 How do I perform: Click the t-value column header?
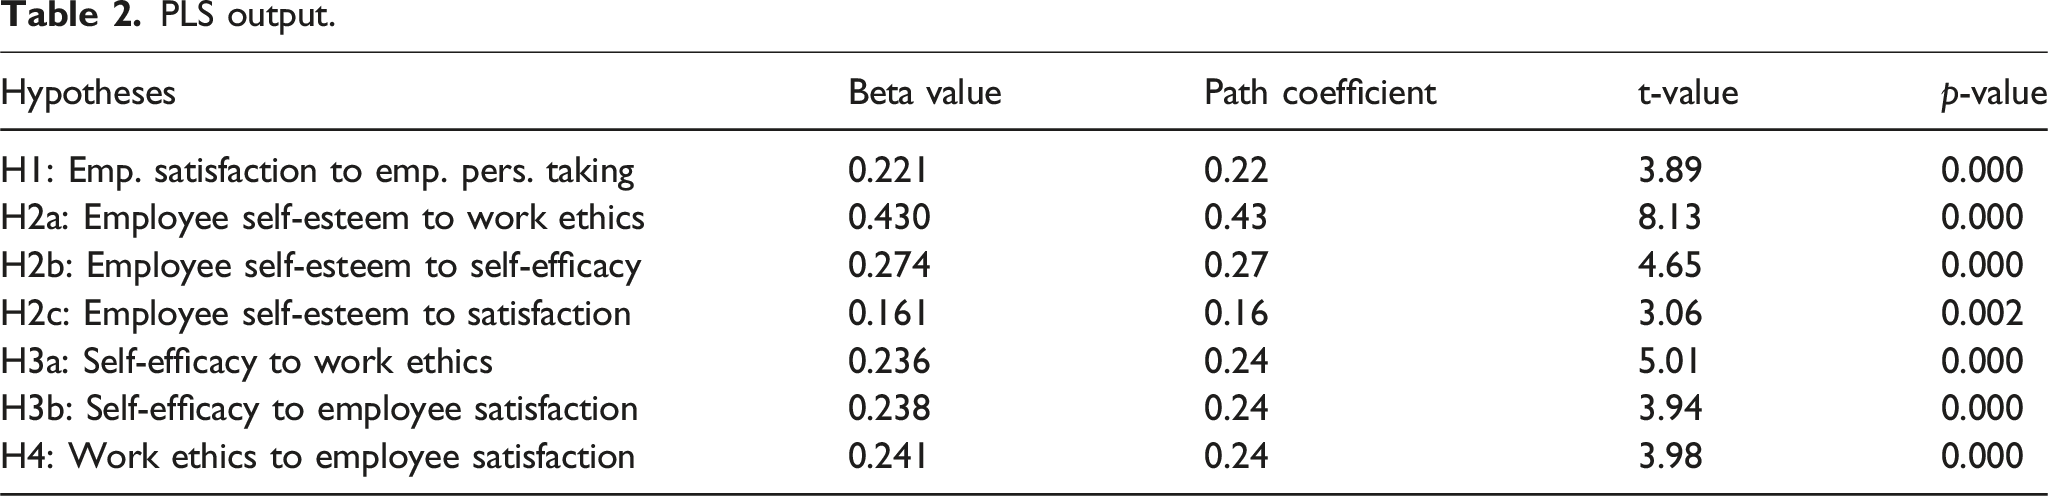point(1688,94)
